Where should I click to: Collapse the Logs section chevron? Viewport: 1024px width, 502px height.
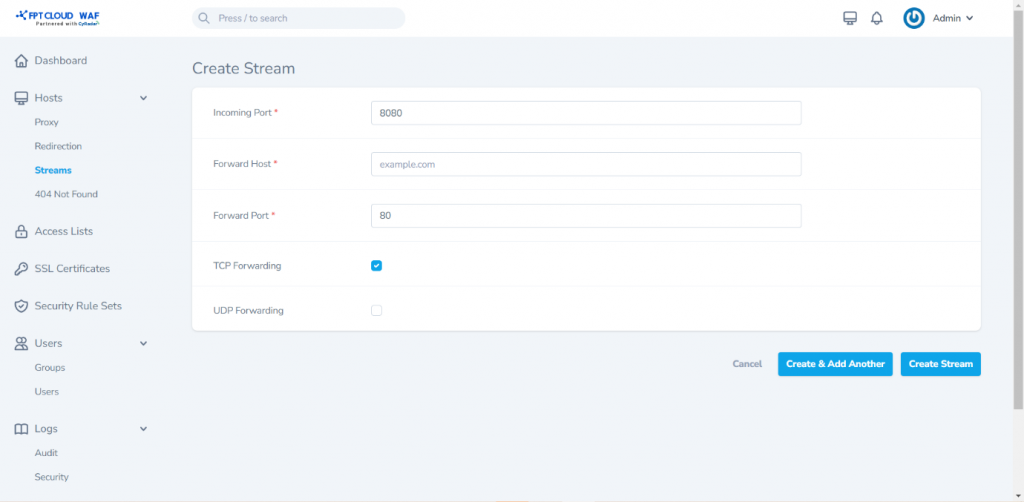143,429
